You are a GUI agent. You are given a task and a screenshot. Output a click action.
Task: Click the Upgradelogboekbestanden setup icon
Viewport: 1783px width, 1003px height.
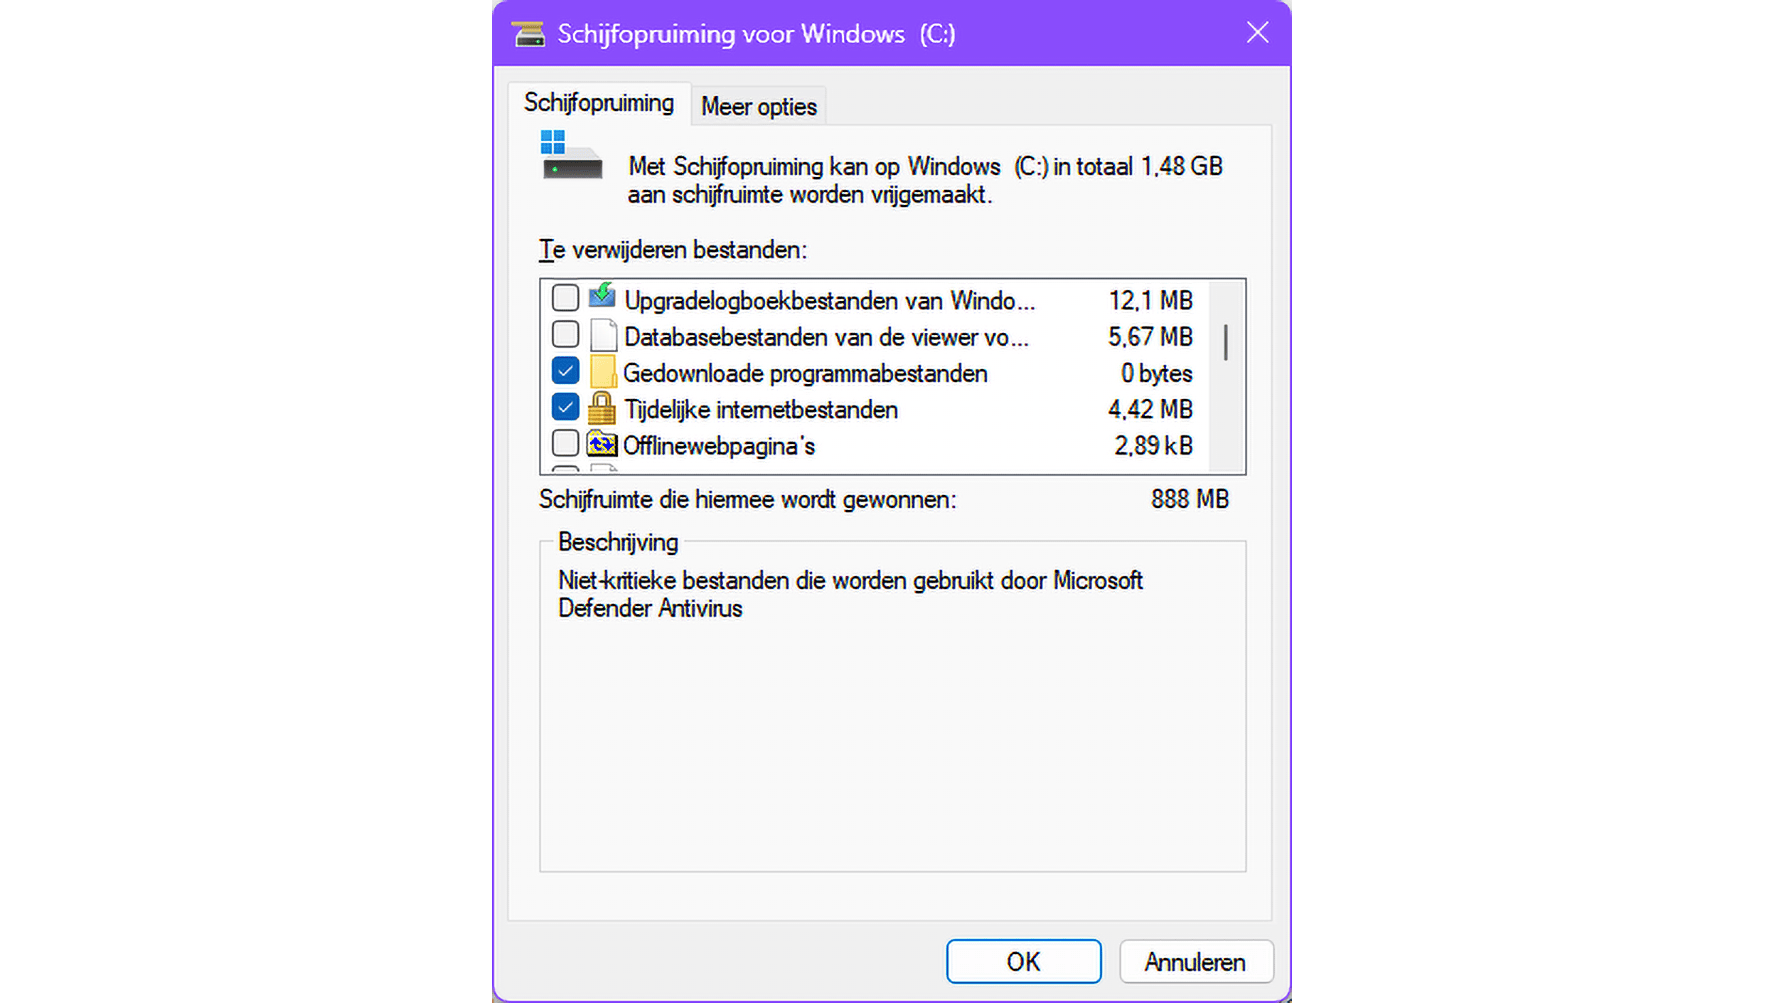pos(602,297)
